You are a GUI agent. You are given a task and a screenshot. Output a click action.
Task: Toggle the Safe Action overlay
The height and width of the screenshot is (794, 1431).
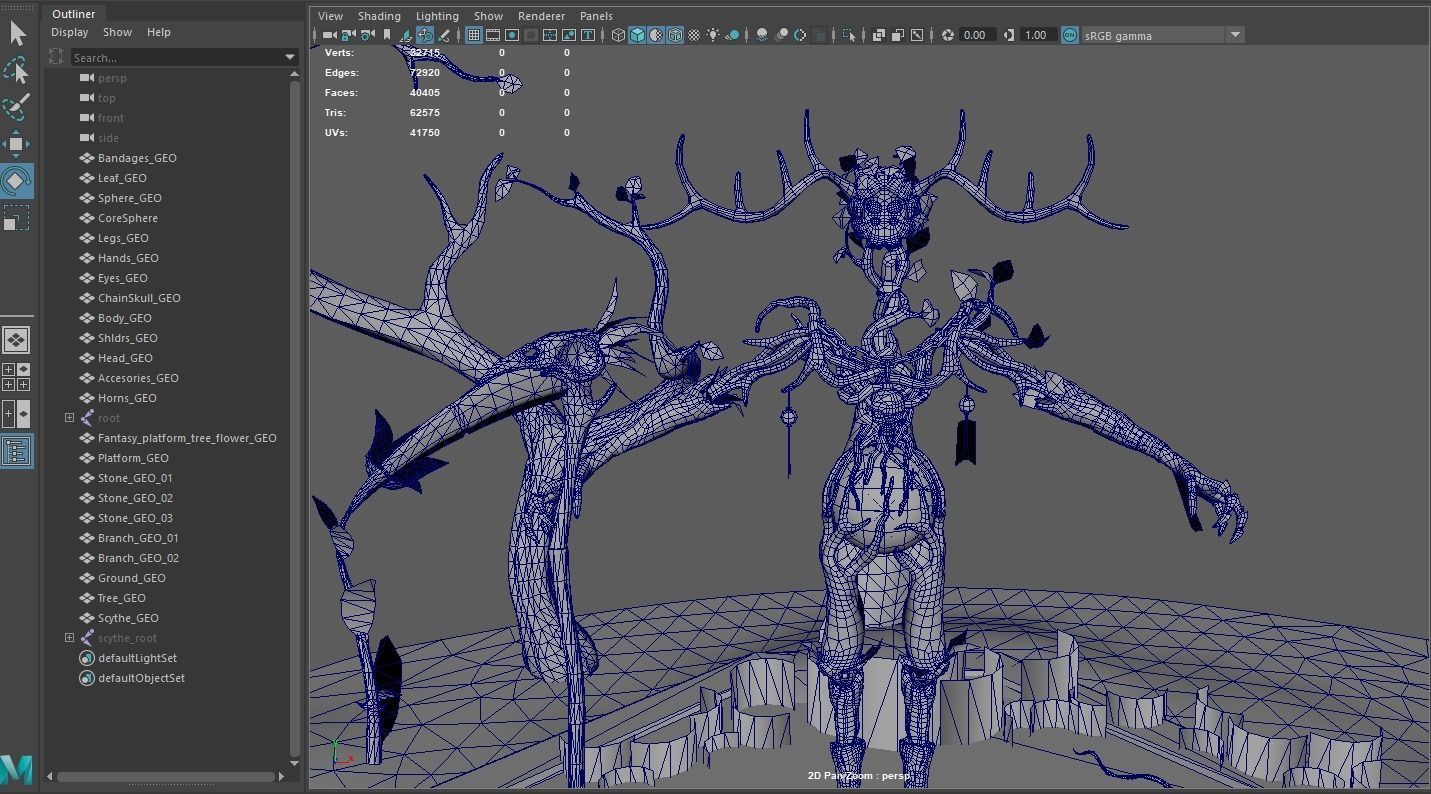click(569, 35)
